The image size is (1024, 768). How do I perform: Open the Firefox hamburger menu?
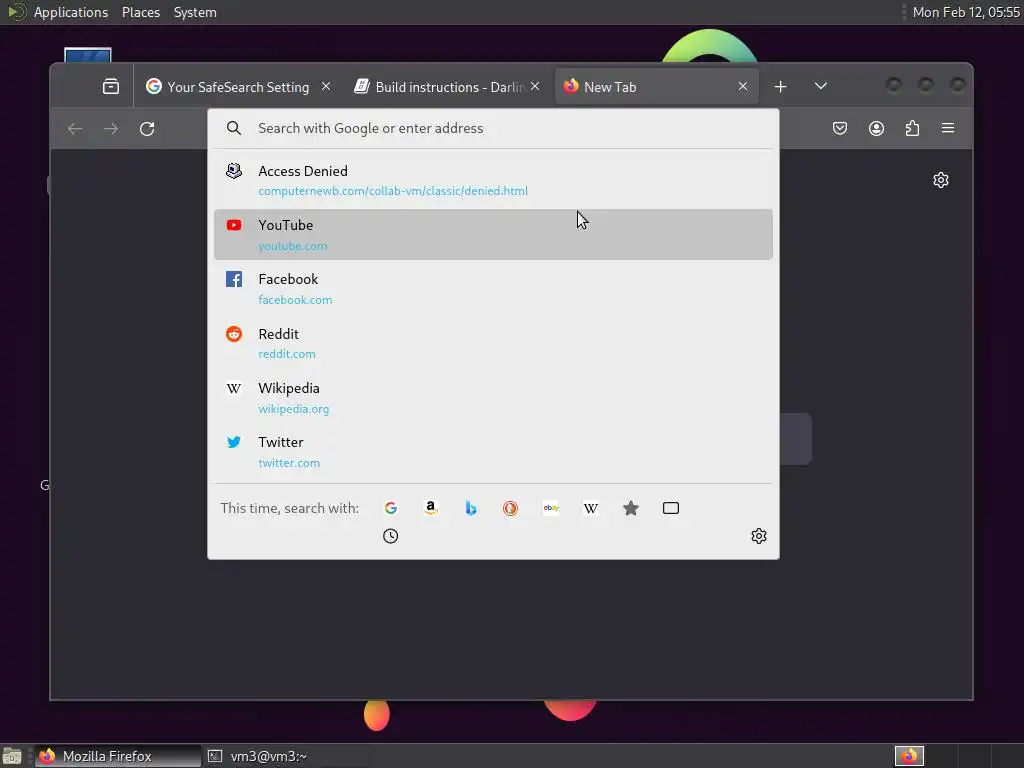[x=948, y=128]
